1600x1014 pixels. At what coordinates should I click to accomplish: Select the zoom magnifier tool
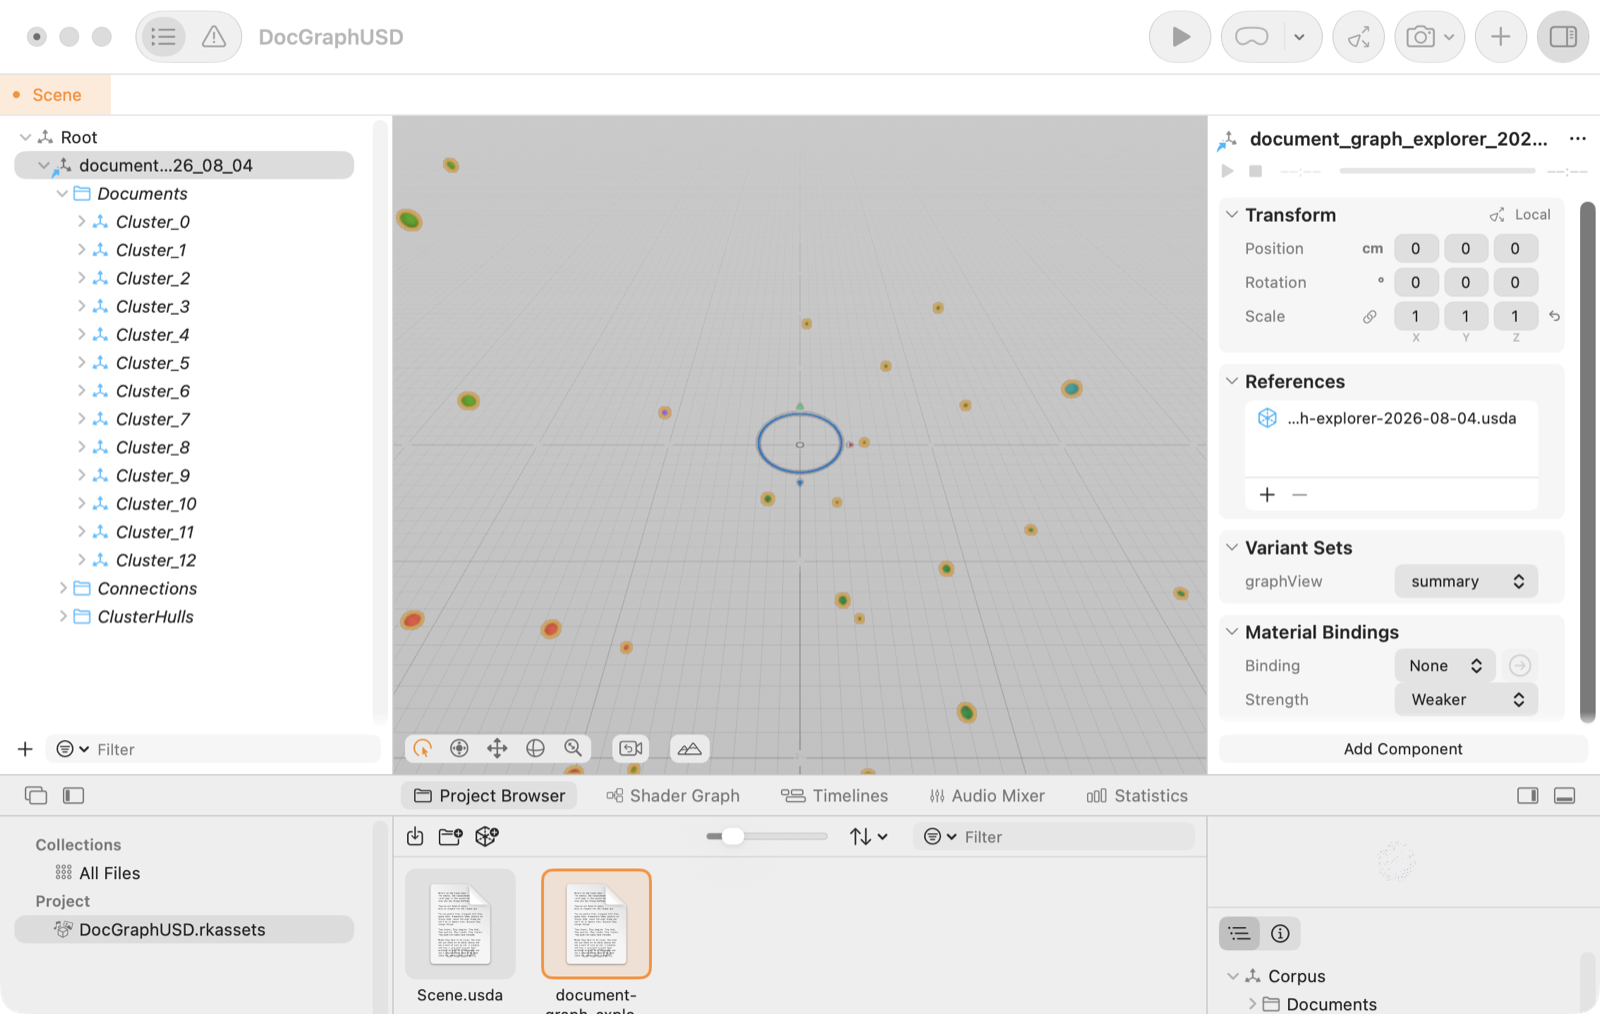573,748
